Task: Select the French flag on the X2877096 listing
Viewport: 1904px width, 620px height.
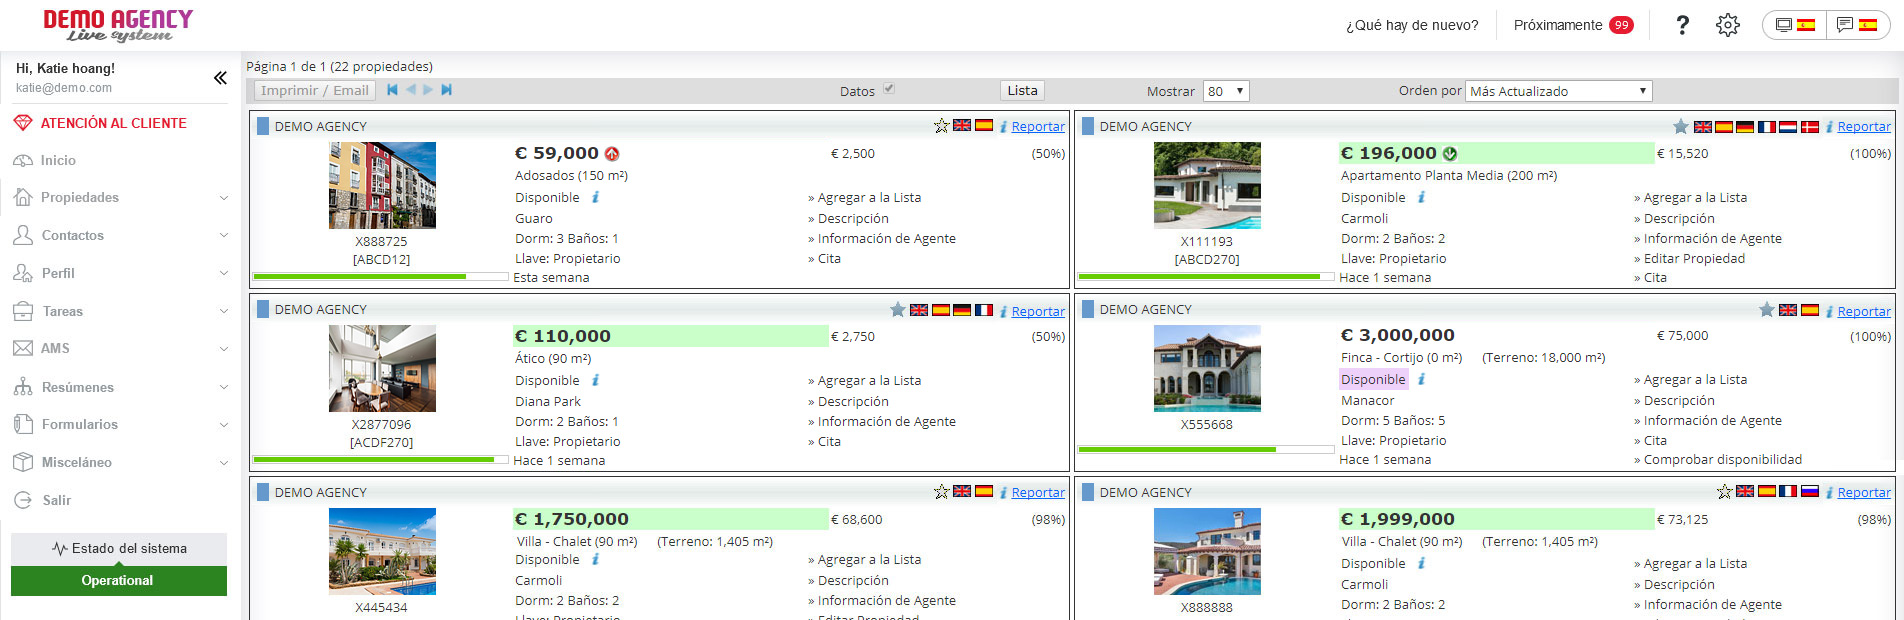Action: click(x=984, y=310)
